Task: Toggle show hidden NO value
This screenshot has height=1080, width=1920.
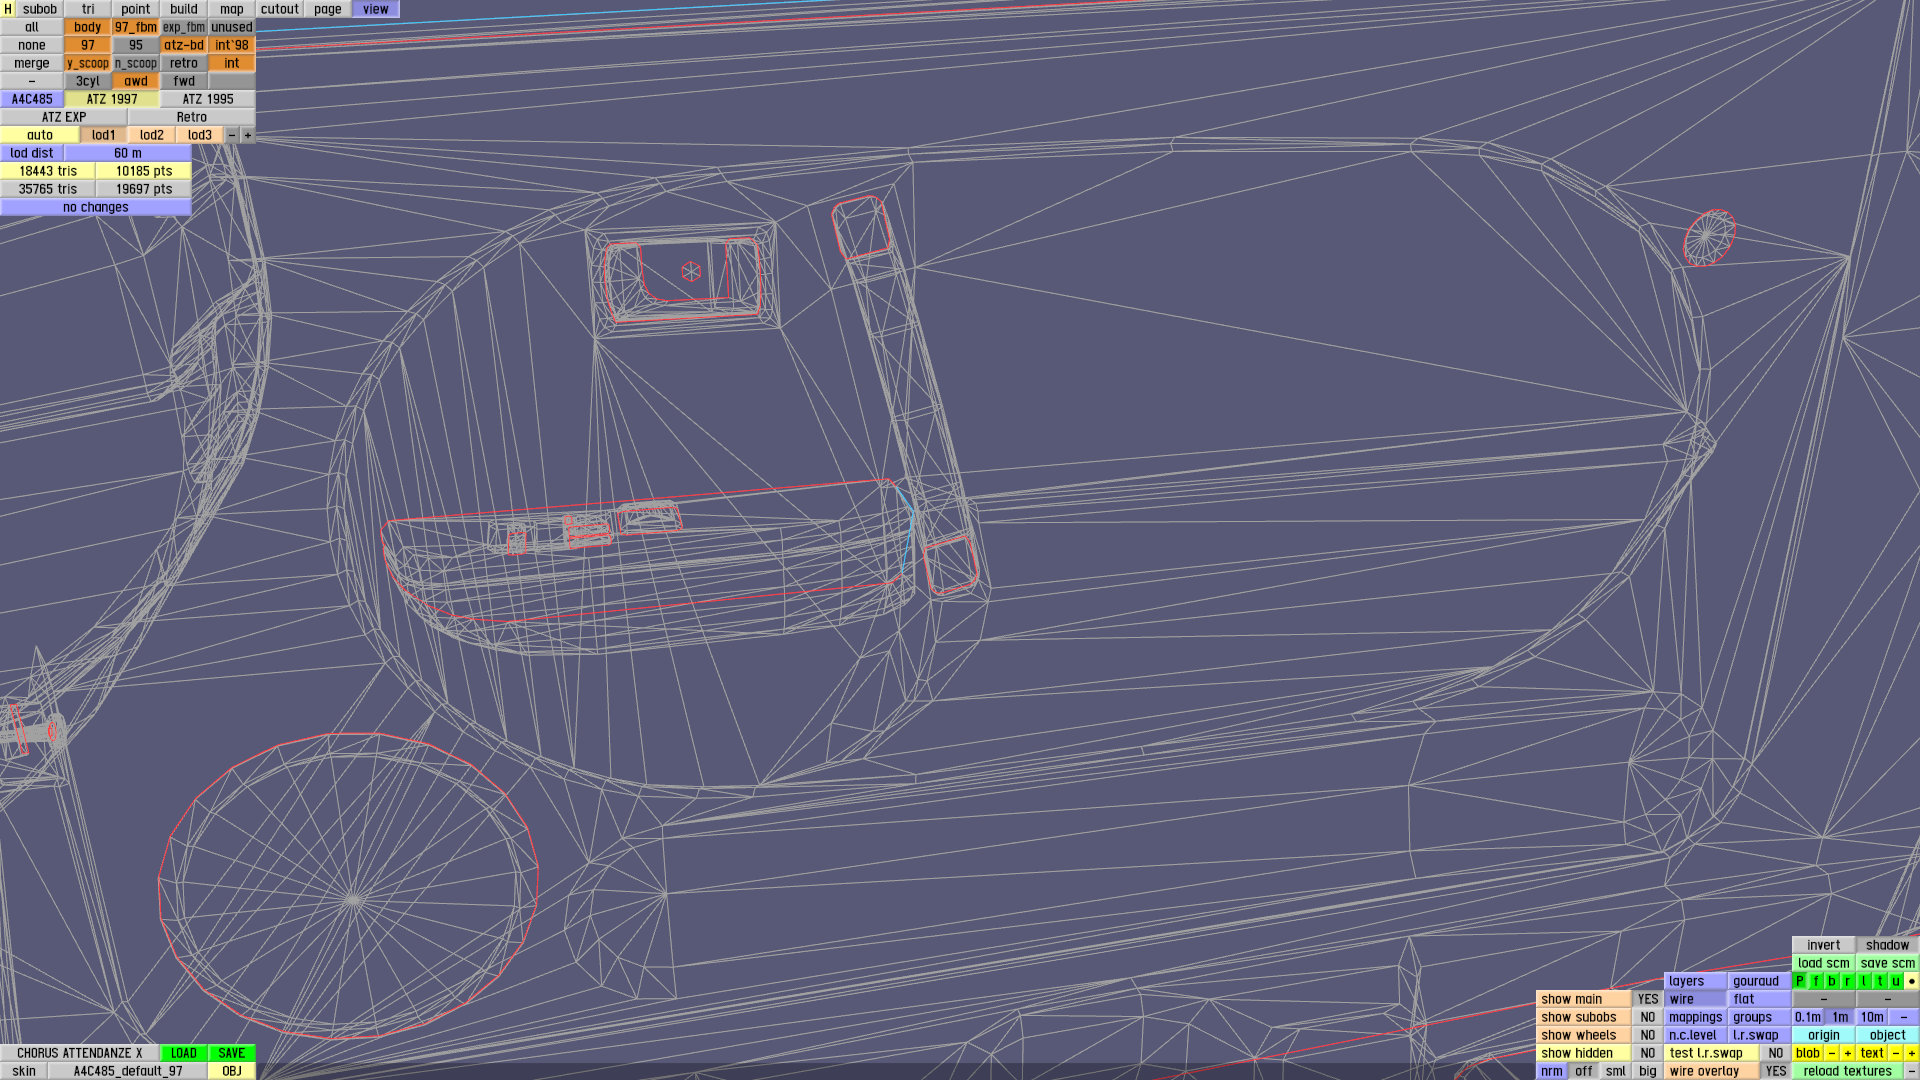Action: pos(1647,1053)
